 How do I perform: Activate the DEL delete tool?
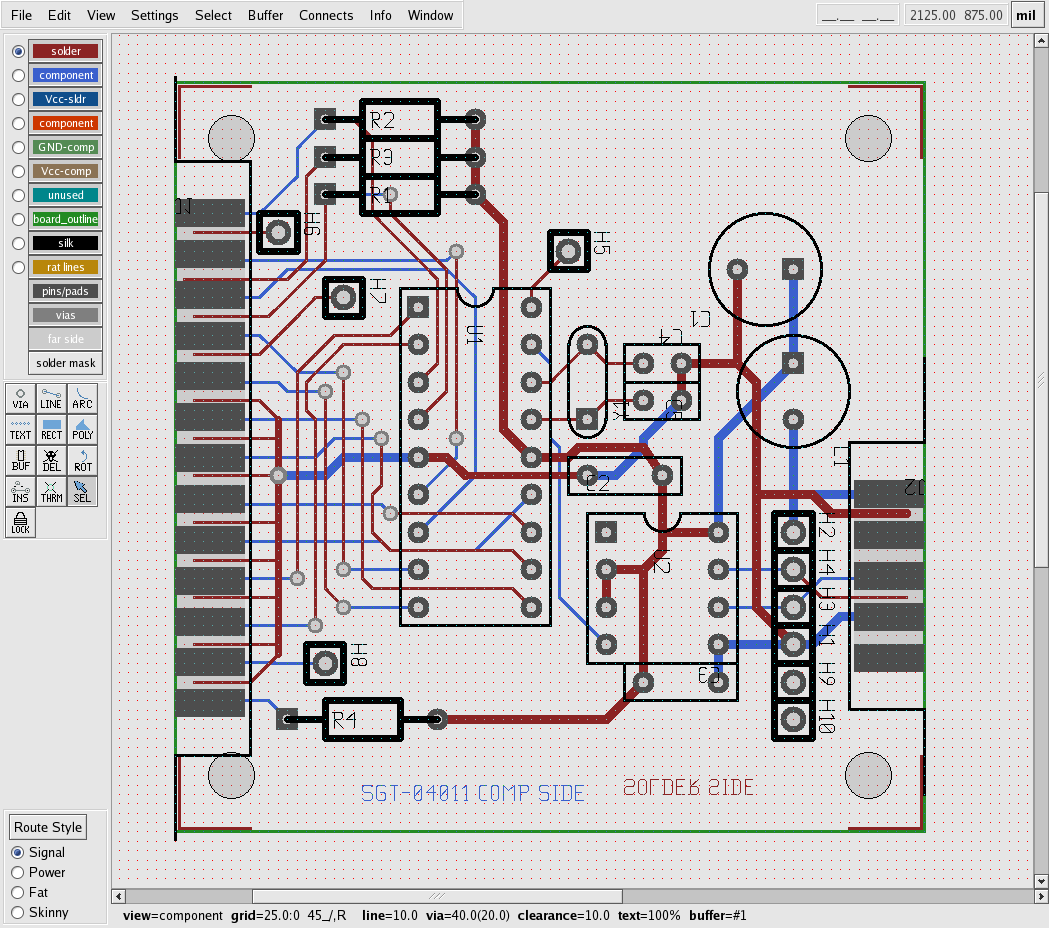(51, 461)
